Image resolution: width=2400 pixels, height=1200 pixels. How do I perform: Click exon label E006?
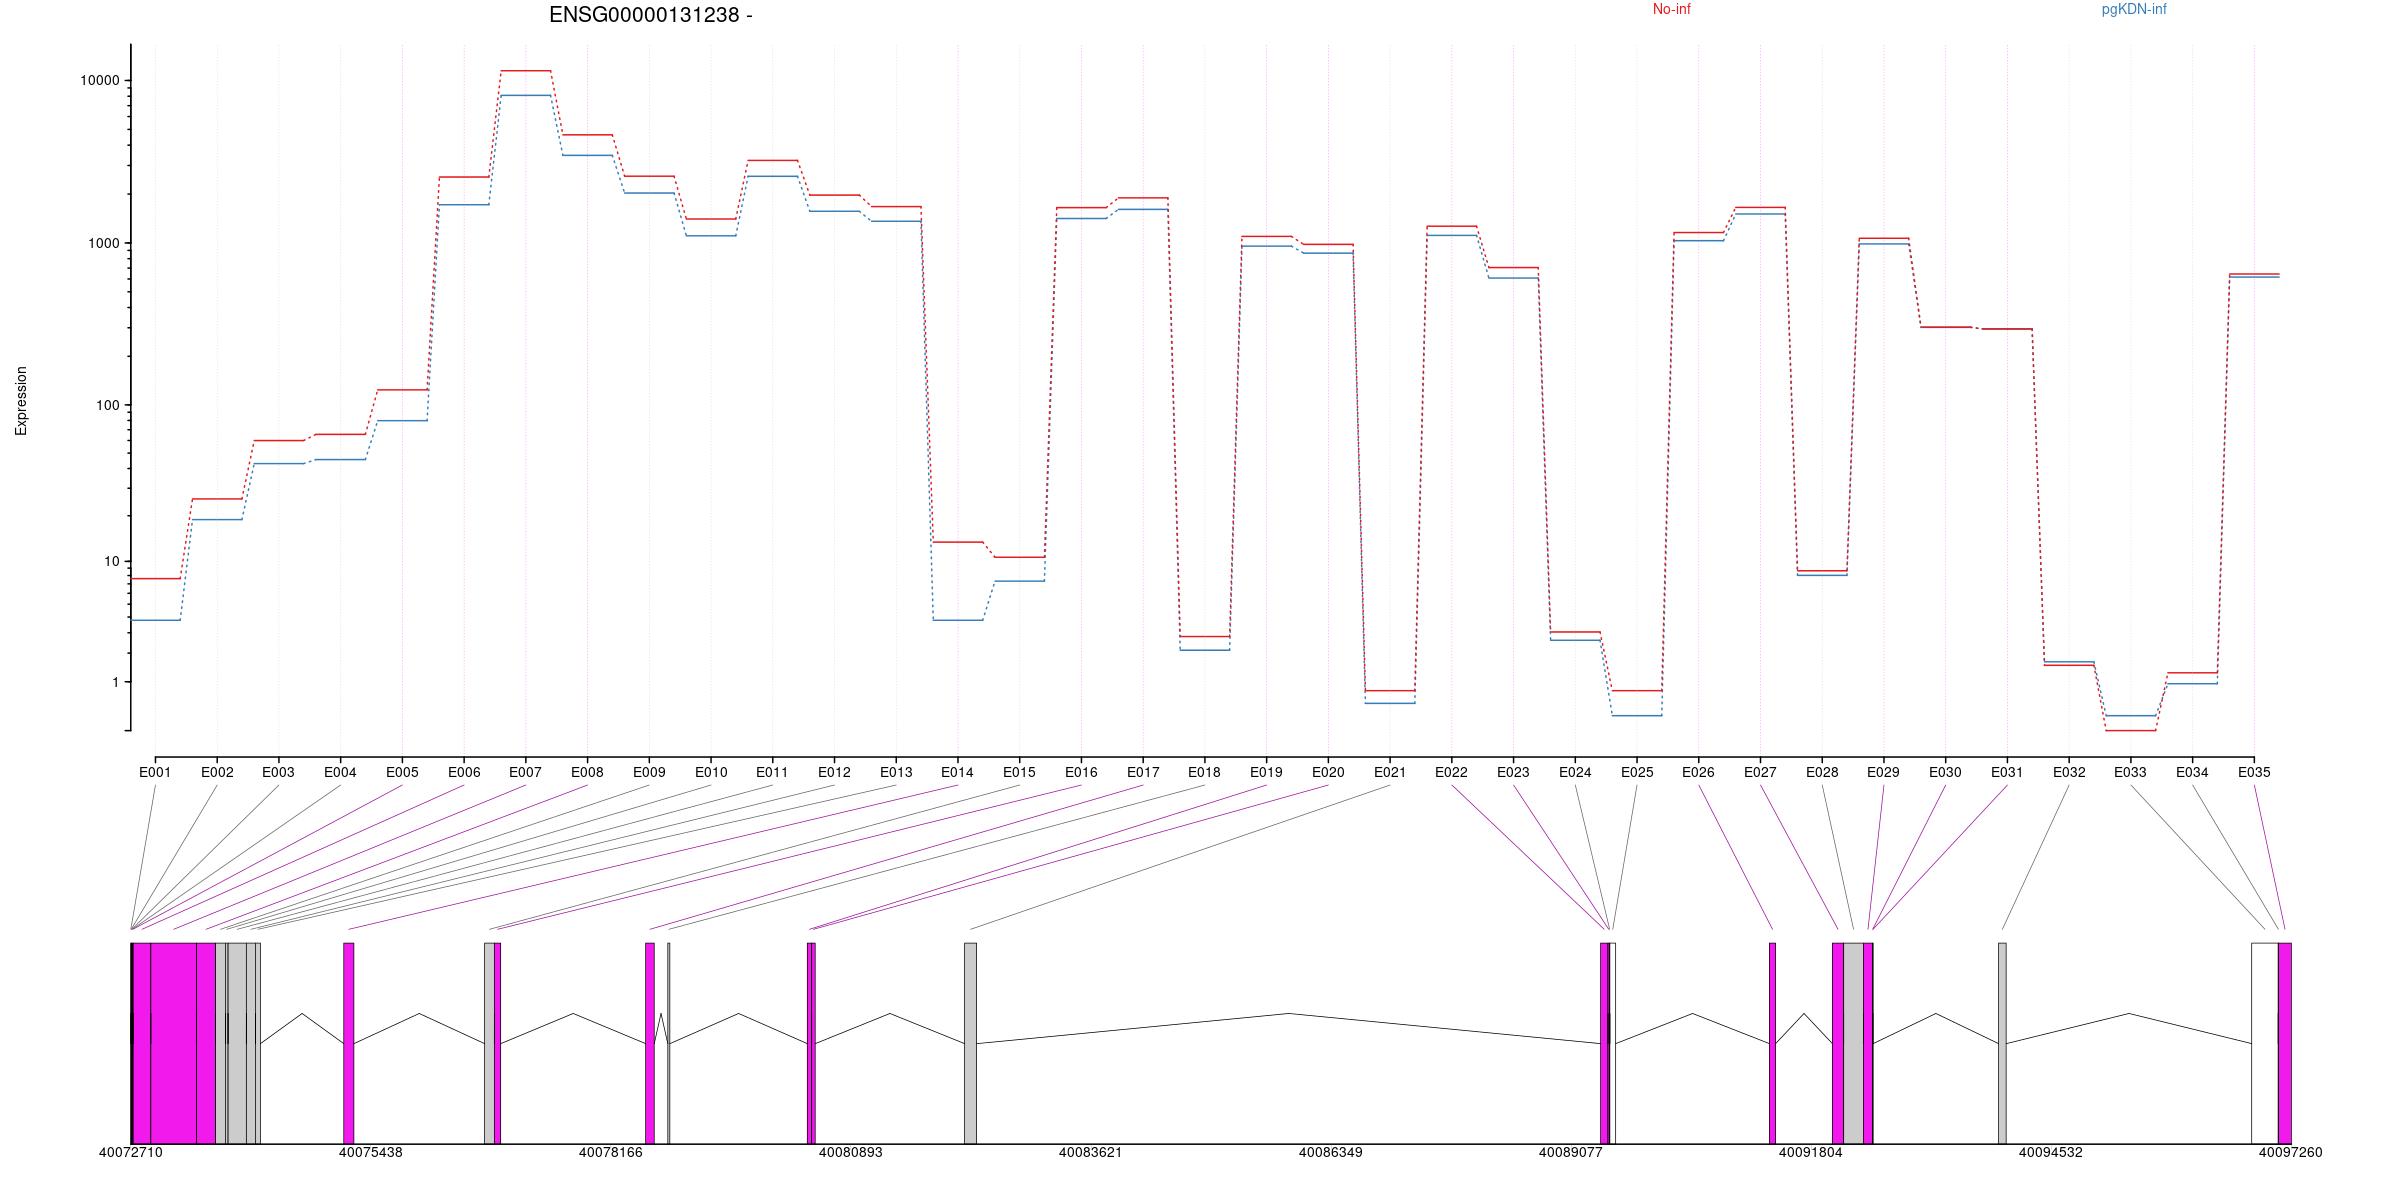(464, 772)
